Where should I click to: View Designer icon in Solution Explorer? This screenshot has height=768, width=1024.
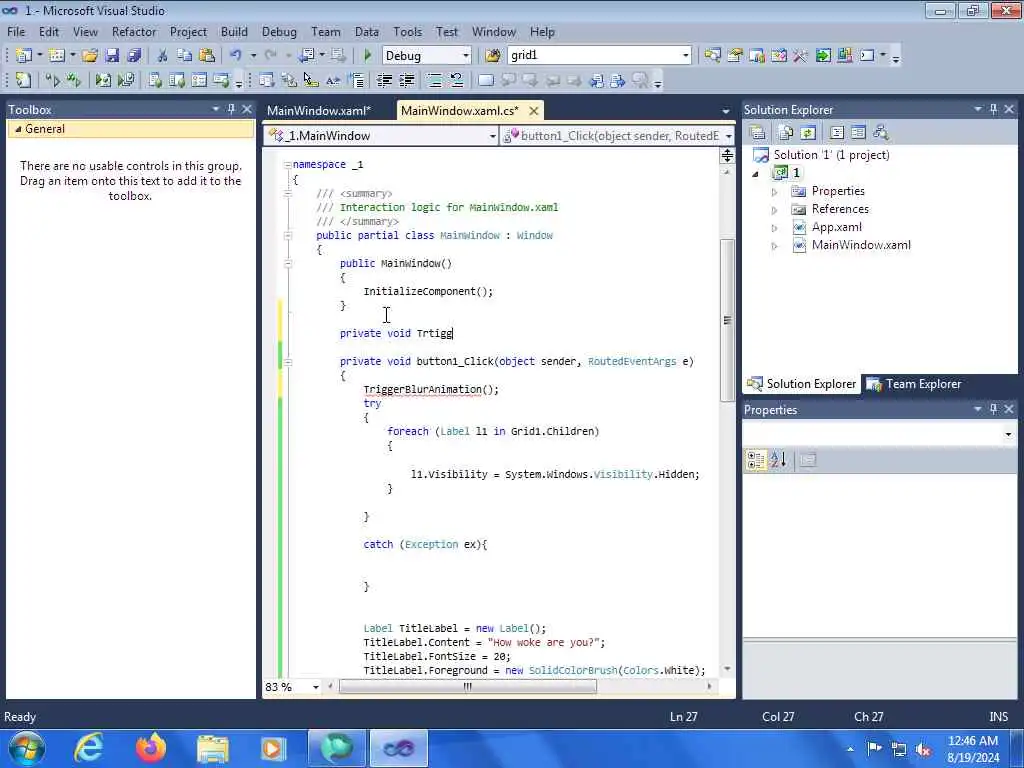(859, 133)
